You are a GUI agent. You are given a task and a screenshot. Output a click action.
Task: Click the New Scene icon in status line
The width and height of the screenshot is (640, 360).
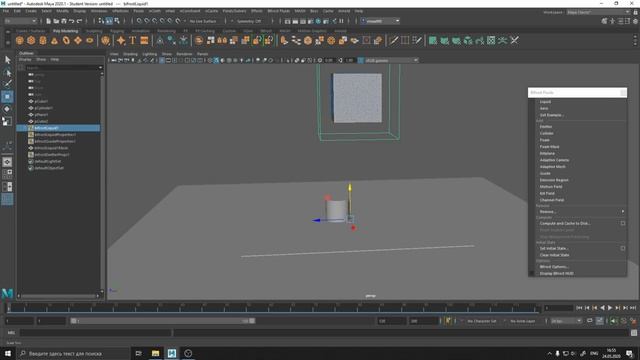[x=48, y=21]
